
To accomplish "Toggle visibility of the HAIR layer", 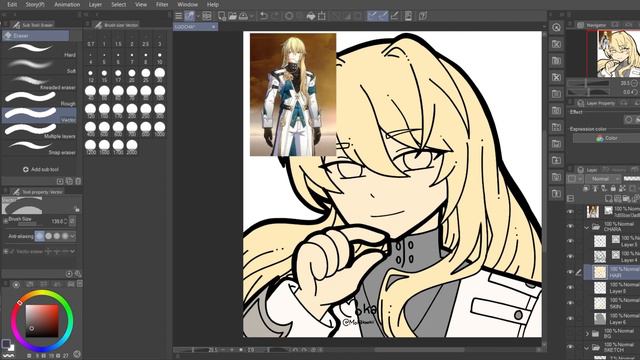I will click(x=571, y=271).
